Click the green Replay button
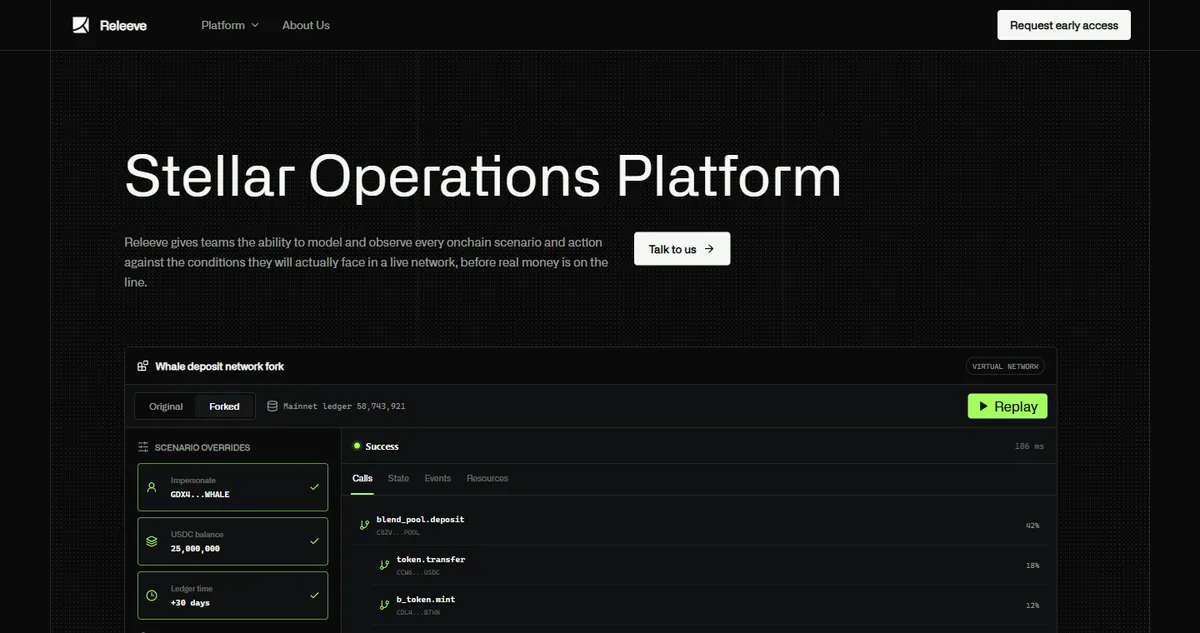The height and width of the screenshot is (633, 1200). [1008, 406]
